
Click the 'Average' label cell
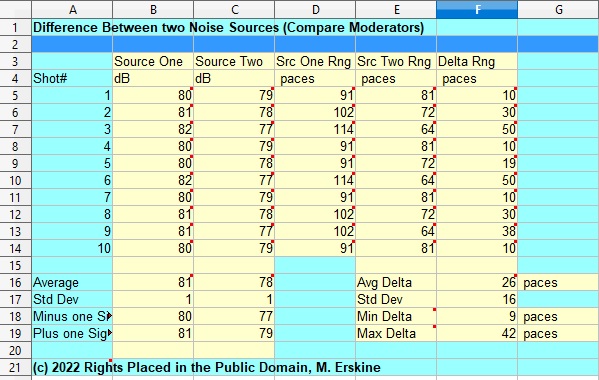point(72,282)
